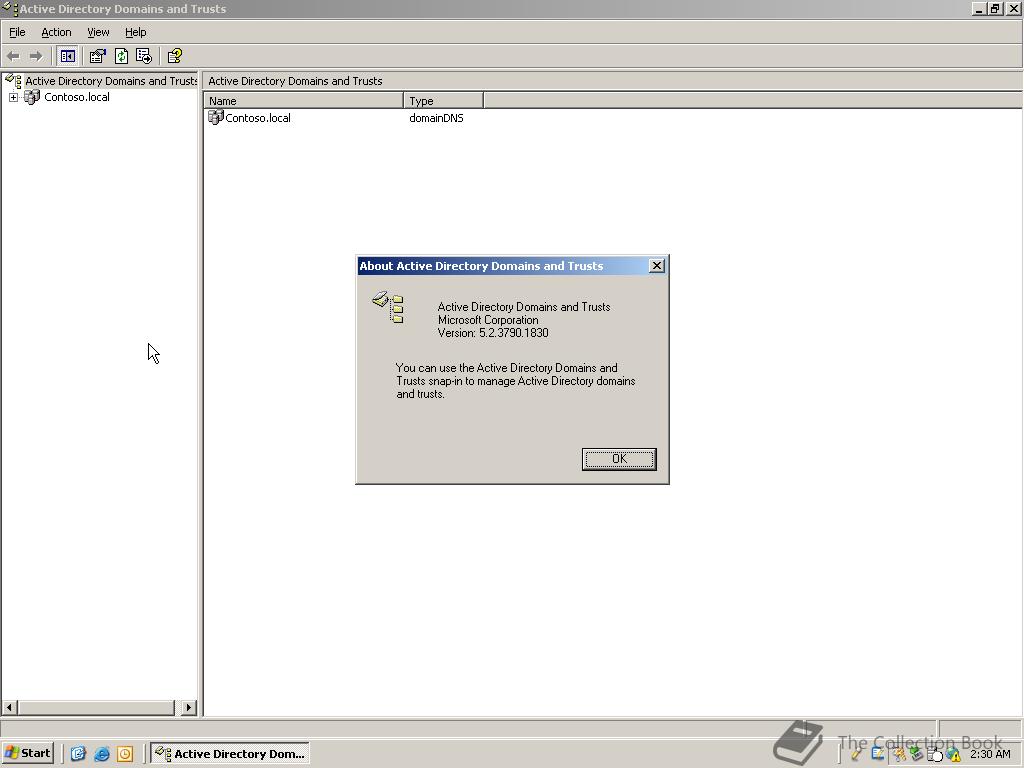This screenshot has height=768, width=1024.
Task: Click the green arrow computer icon in the tray
Action: pyautogui.click(x=916, y=754)
